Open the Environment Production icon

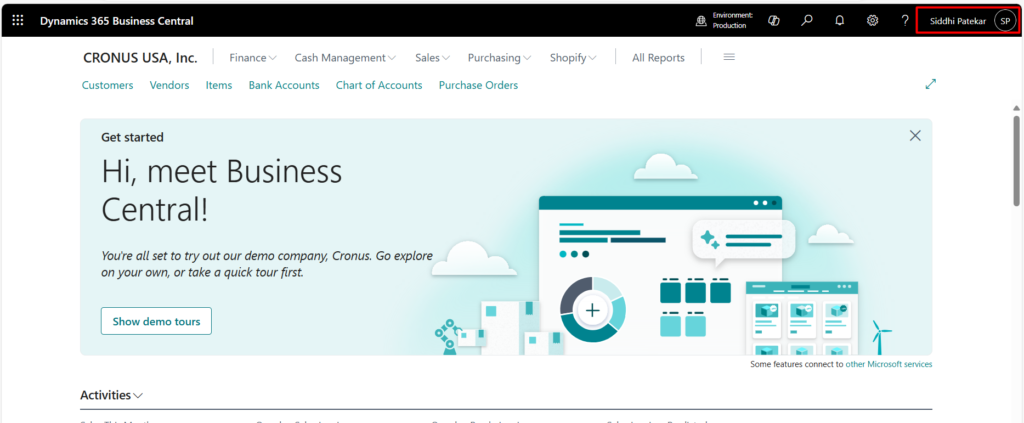pos(701,21)
